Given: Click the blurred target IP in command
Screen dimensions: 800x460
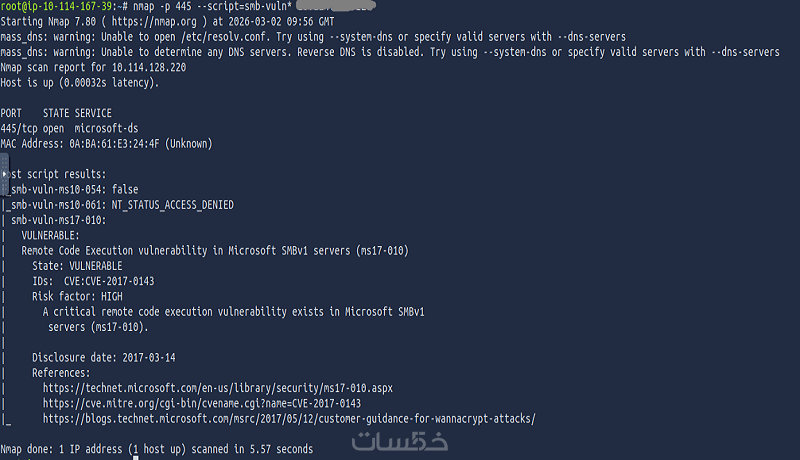Looking at the screenshot, I should click(336, 6).
